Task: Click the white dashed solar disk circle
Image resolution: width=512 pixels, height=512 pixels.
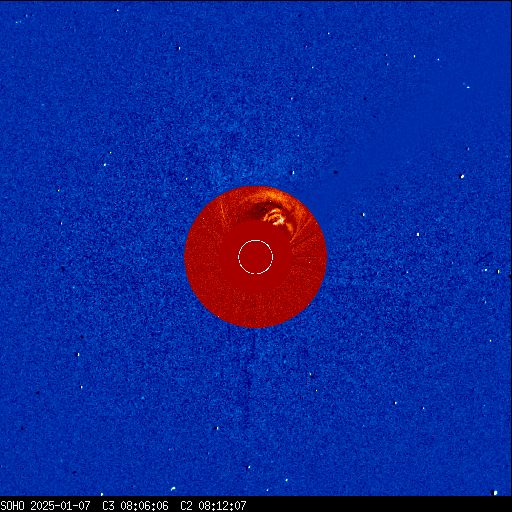Action: click(255, 257)
